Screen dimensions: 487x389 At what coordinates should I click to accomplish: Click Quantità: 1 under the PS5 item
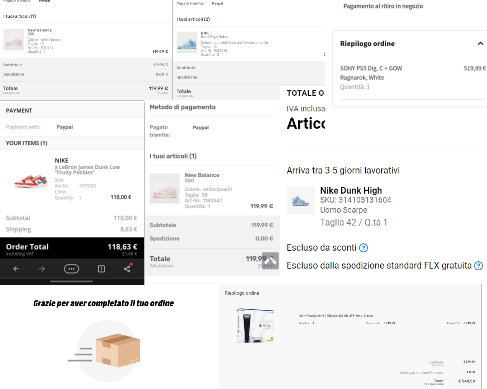click(355, 87)
